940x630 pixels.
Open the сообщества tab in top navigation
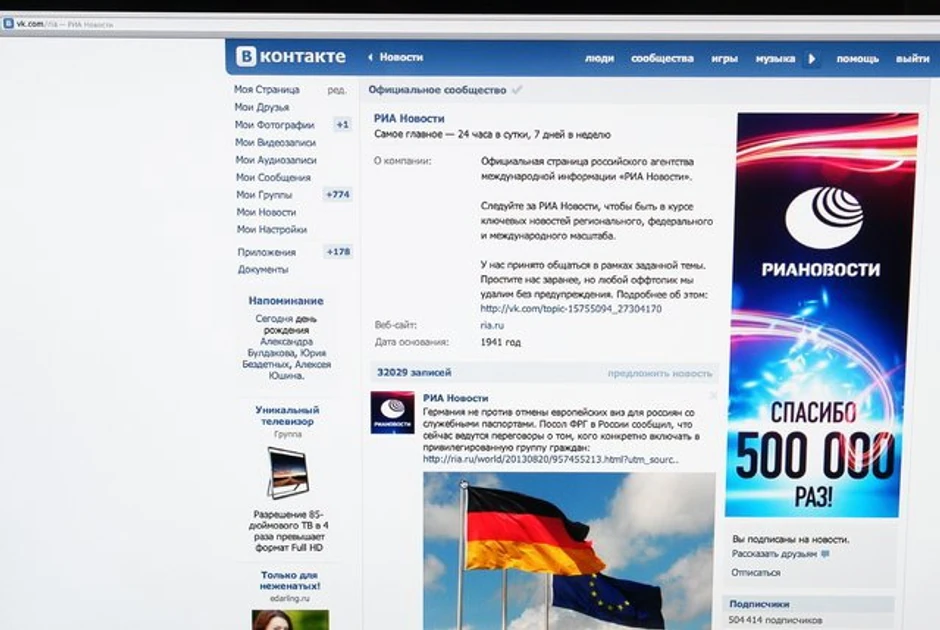point(662,58)
